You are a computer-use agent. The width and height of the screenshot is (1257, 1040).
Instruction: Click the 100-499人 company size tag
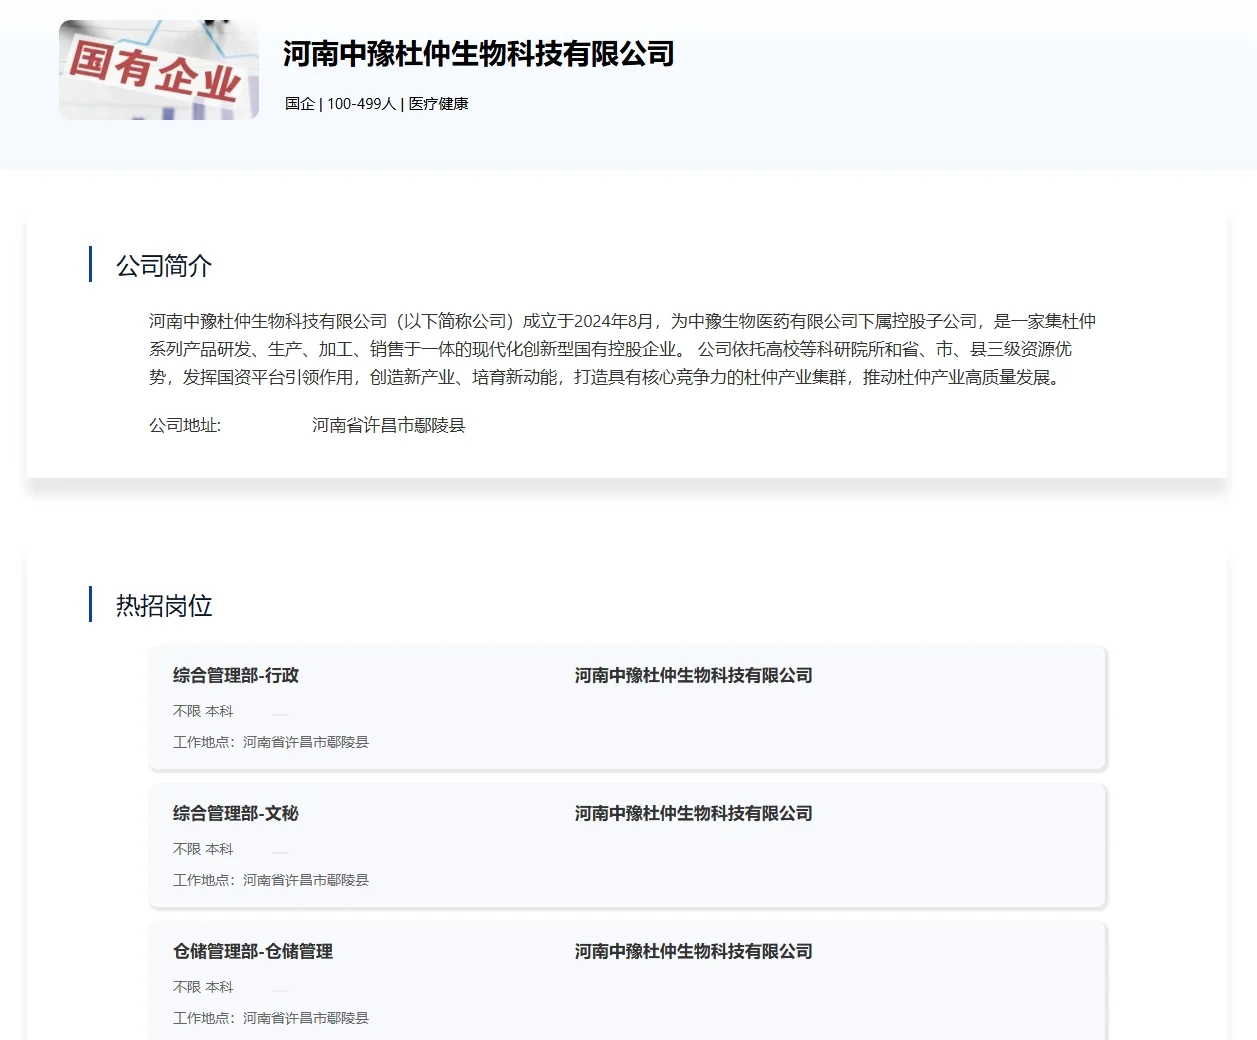pos(362,104)
